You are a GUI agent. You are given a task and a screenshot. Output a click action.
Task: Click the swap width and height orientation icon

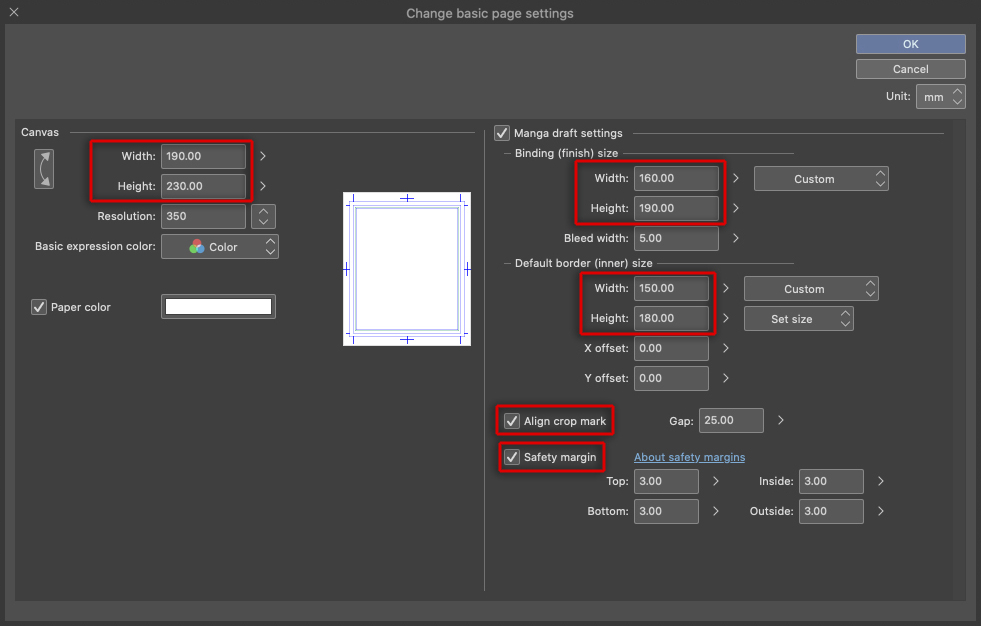(x=44, y=169)
